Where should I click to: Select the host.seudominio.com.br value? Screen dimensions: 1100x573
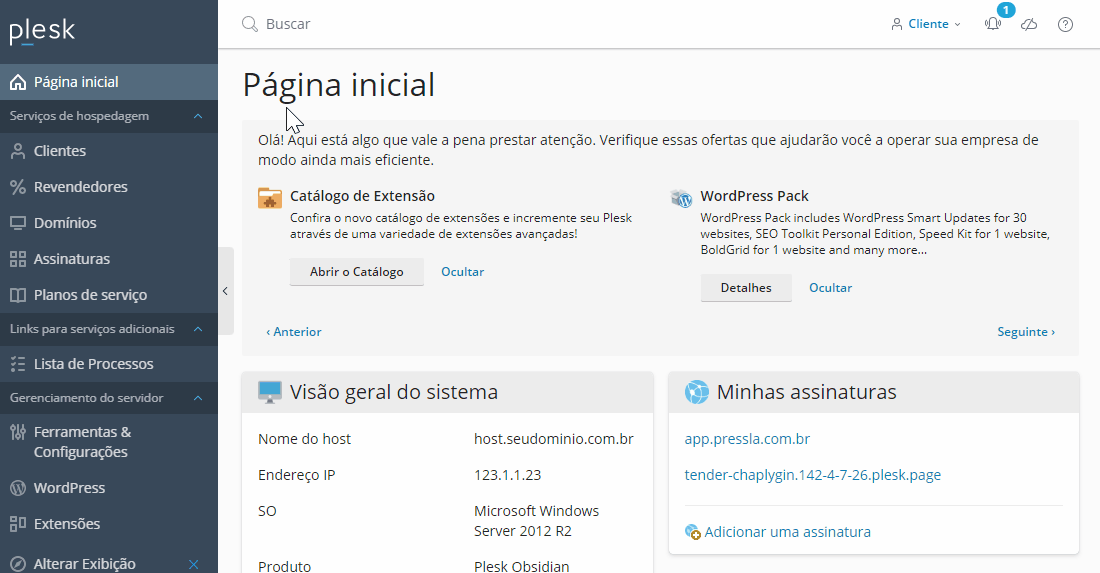point(554,439)
